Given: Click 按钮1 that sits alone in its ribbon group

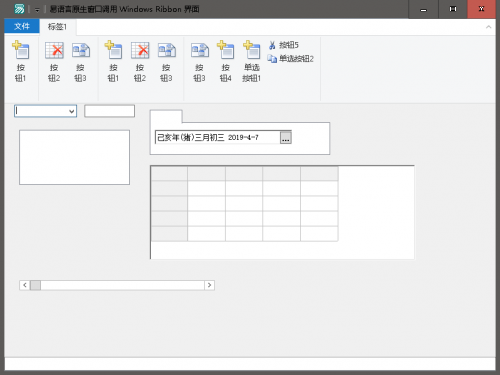Looking at the screenshot, I should (21, 62).
